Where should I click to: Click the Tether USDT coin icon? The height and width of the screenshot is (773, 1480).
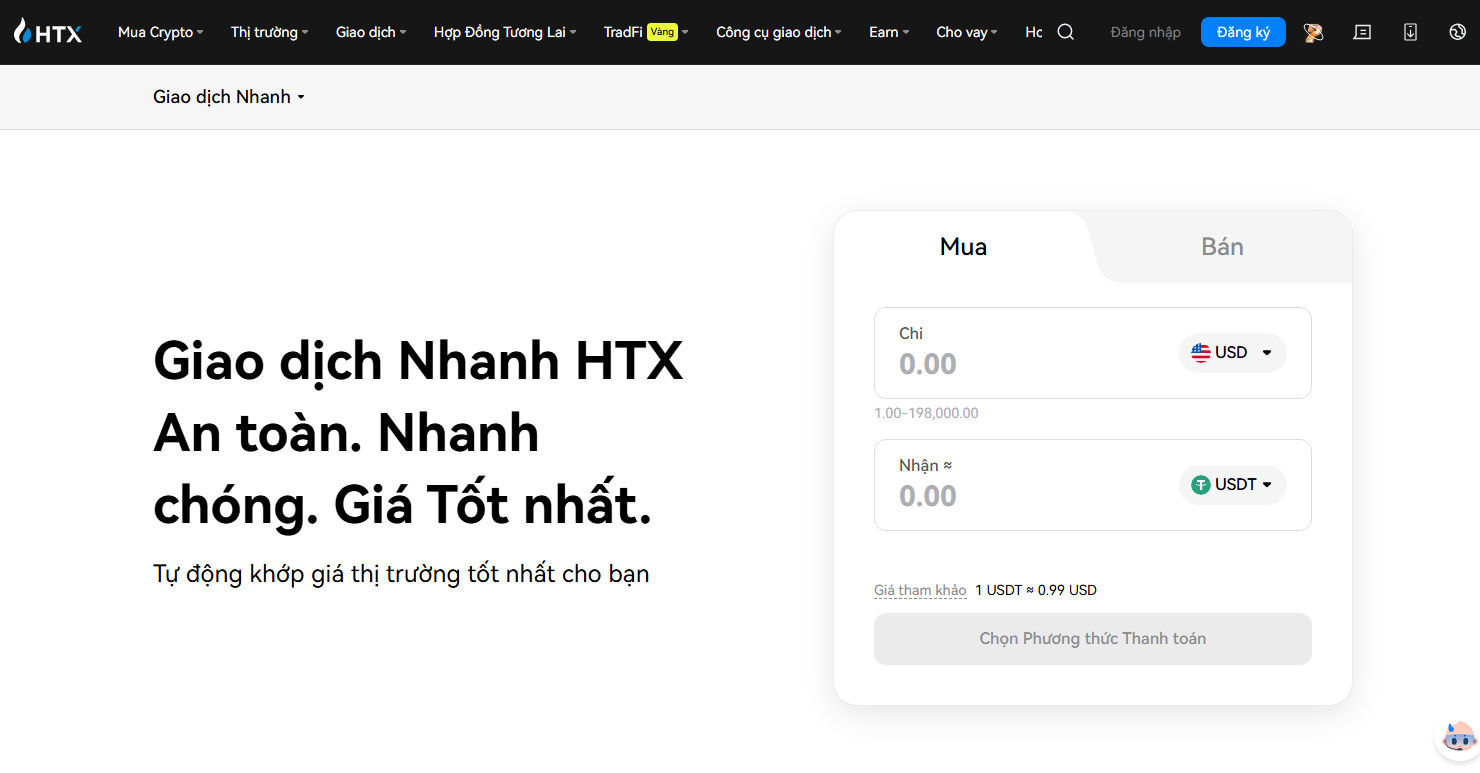(x=1201, y=485)
